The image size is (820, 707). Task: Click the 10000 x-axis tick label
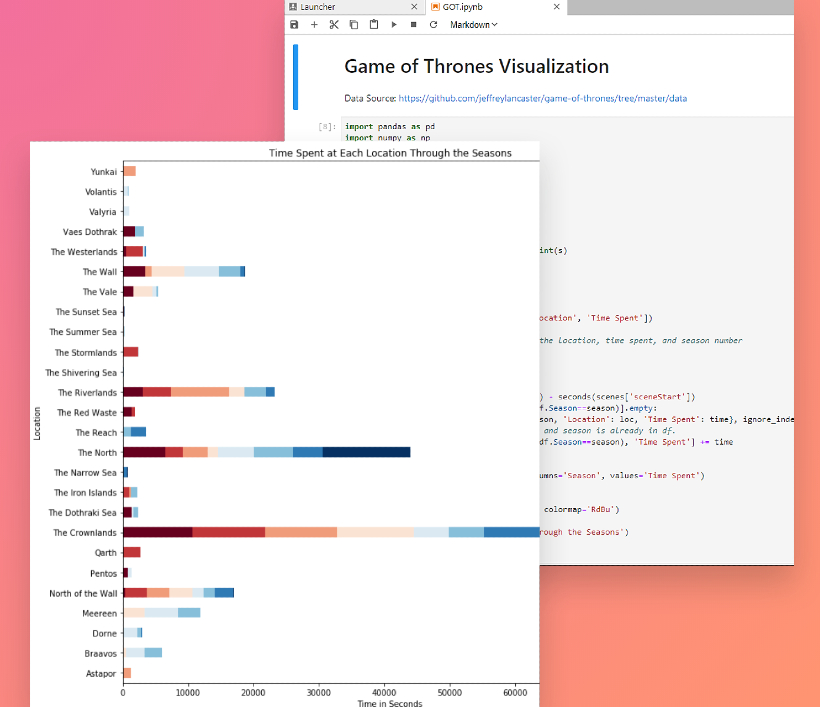[x=188, y=693]
